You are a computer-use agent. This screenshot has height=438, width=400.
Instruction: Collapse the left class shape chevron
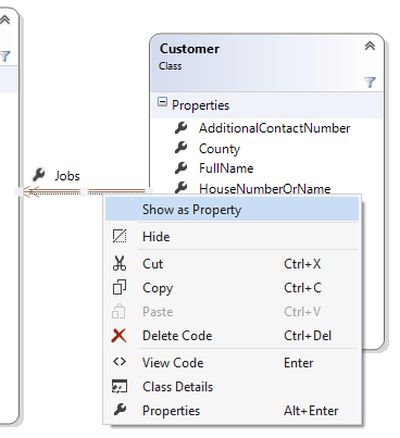5,20
